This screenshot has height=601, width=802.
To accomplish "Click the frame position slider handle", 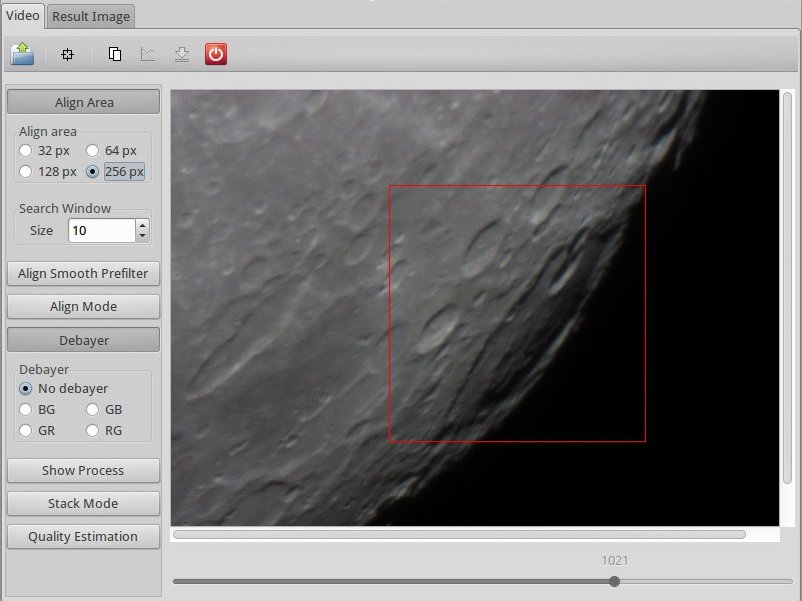I will tap(614, 581).
